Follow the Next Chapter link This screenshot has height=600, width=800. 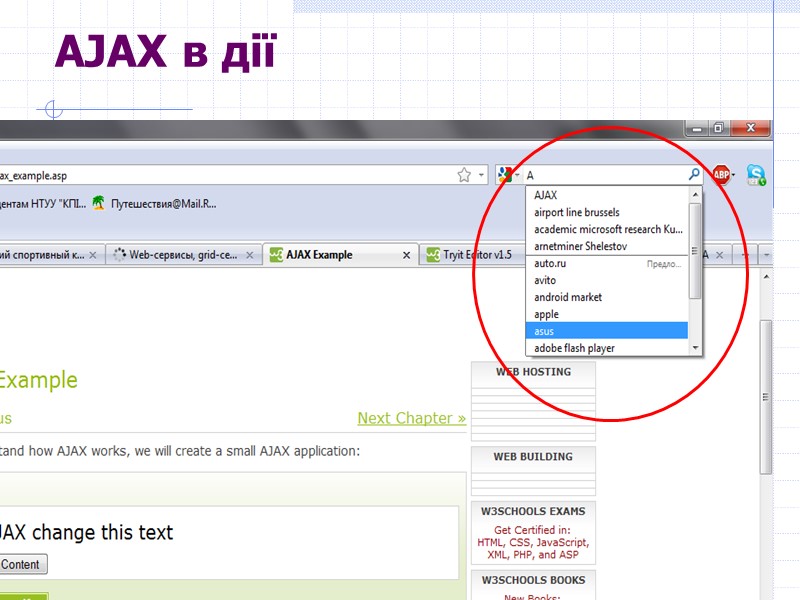click(x=411, y=418)
